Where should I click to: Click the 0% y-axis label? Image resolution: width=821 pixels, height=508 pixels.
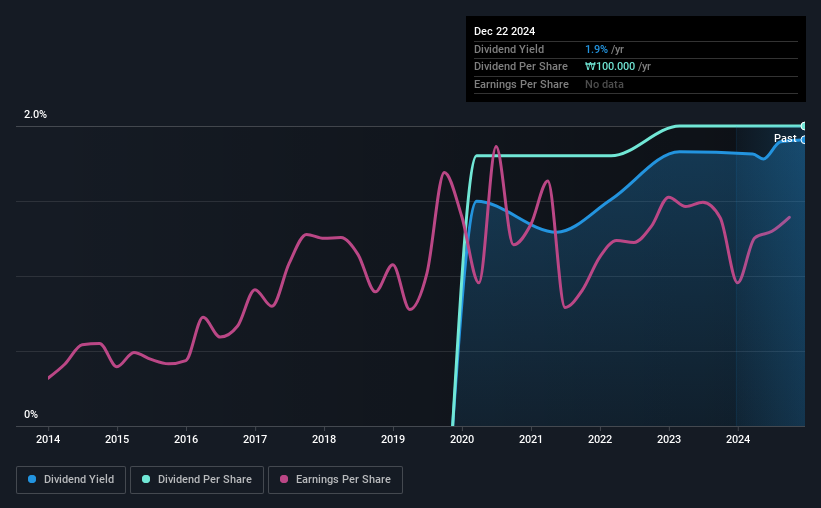click(31, 414)
